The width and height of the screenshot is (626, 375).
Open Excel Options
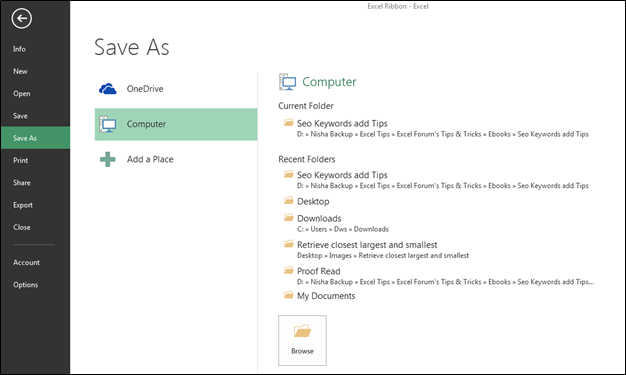[35, 285]
